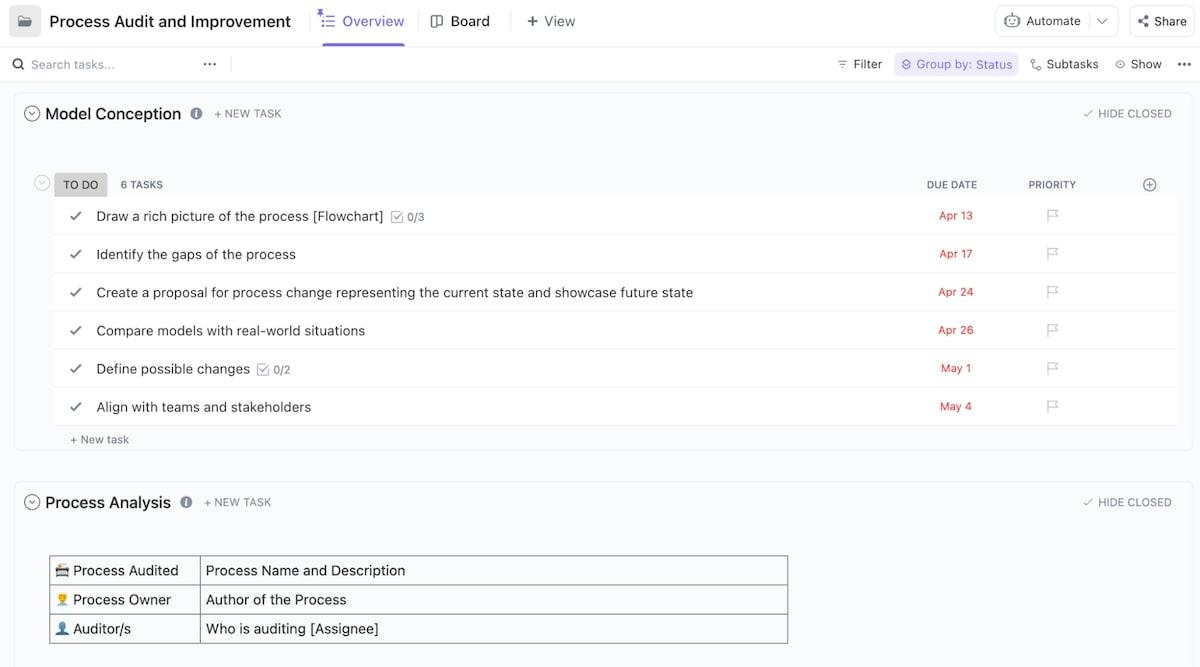Collapse the Process Analysis section
This screenshot has height=667, width=1200.
[x=32, y=502]
